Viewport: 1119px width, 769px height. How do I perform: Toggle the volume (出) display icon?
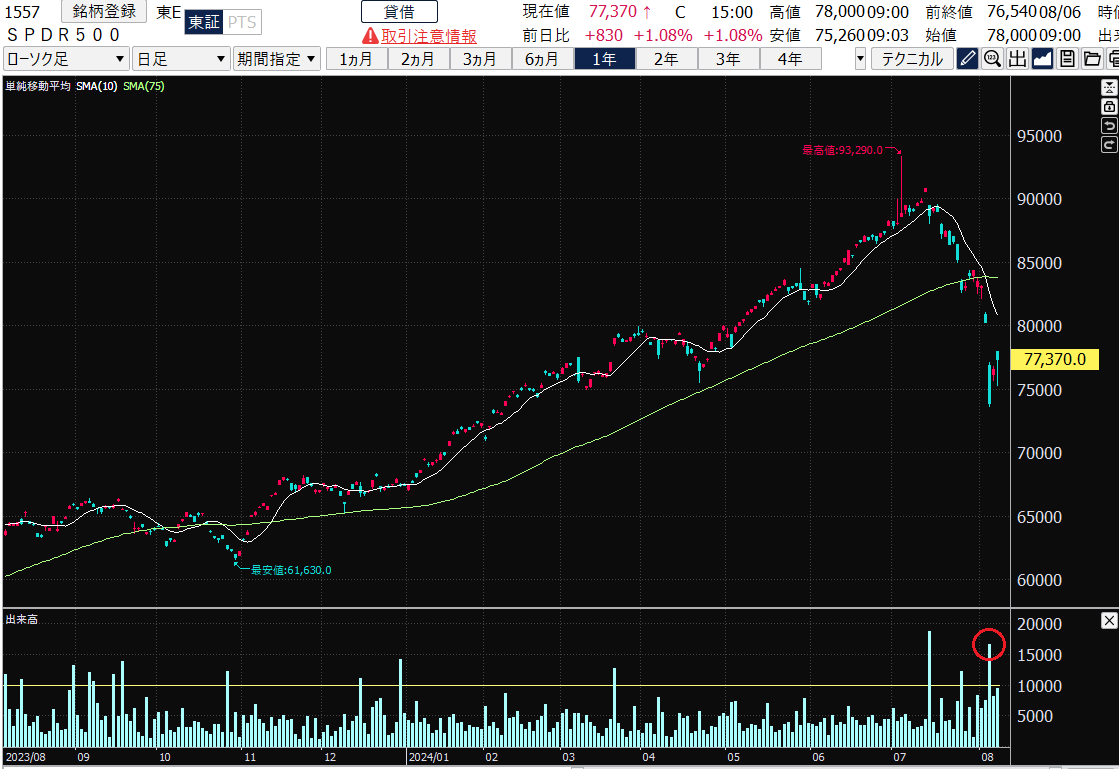(x=1017, y=58)
